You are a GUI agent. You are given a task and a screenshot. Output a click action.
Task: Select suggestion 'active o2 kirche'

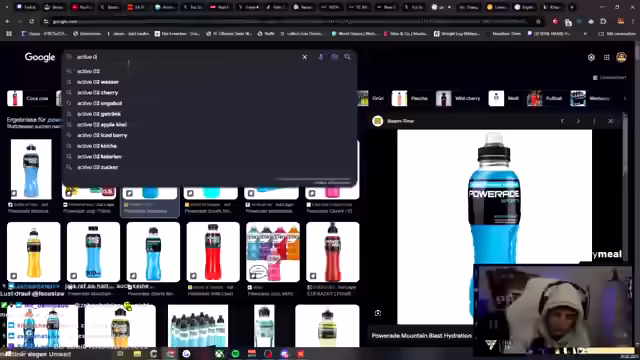209,146
